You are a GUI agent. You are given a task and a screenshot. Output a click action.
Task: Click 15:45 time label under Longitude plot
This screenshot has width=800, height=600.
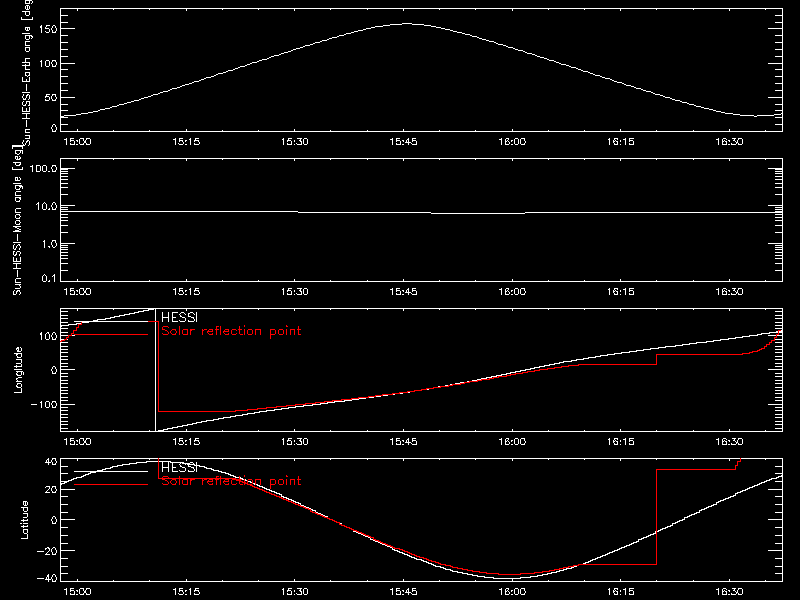coord(404,442)
